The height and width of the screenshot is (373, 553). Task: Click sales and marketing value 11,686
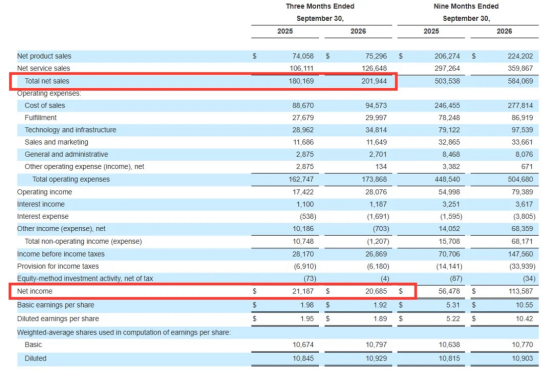[303, 142]
